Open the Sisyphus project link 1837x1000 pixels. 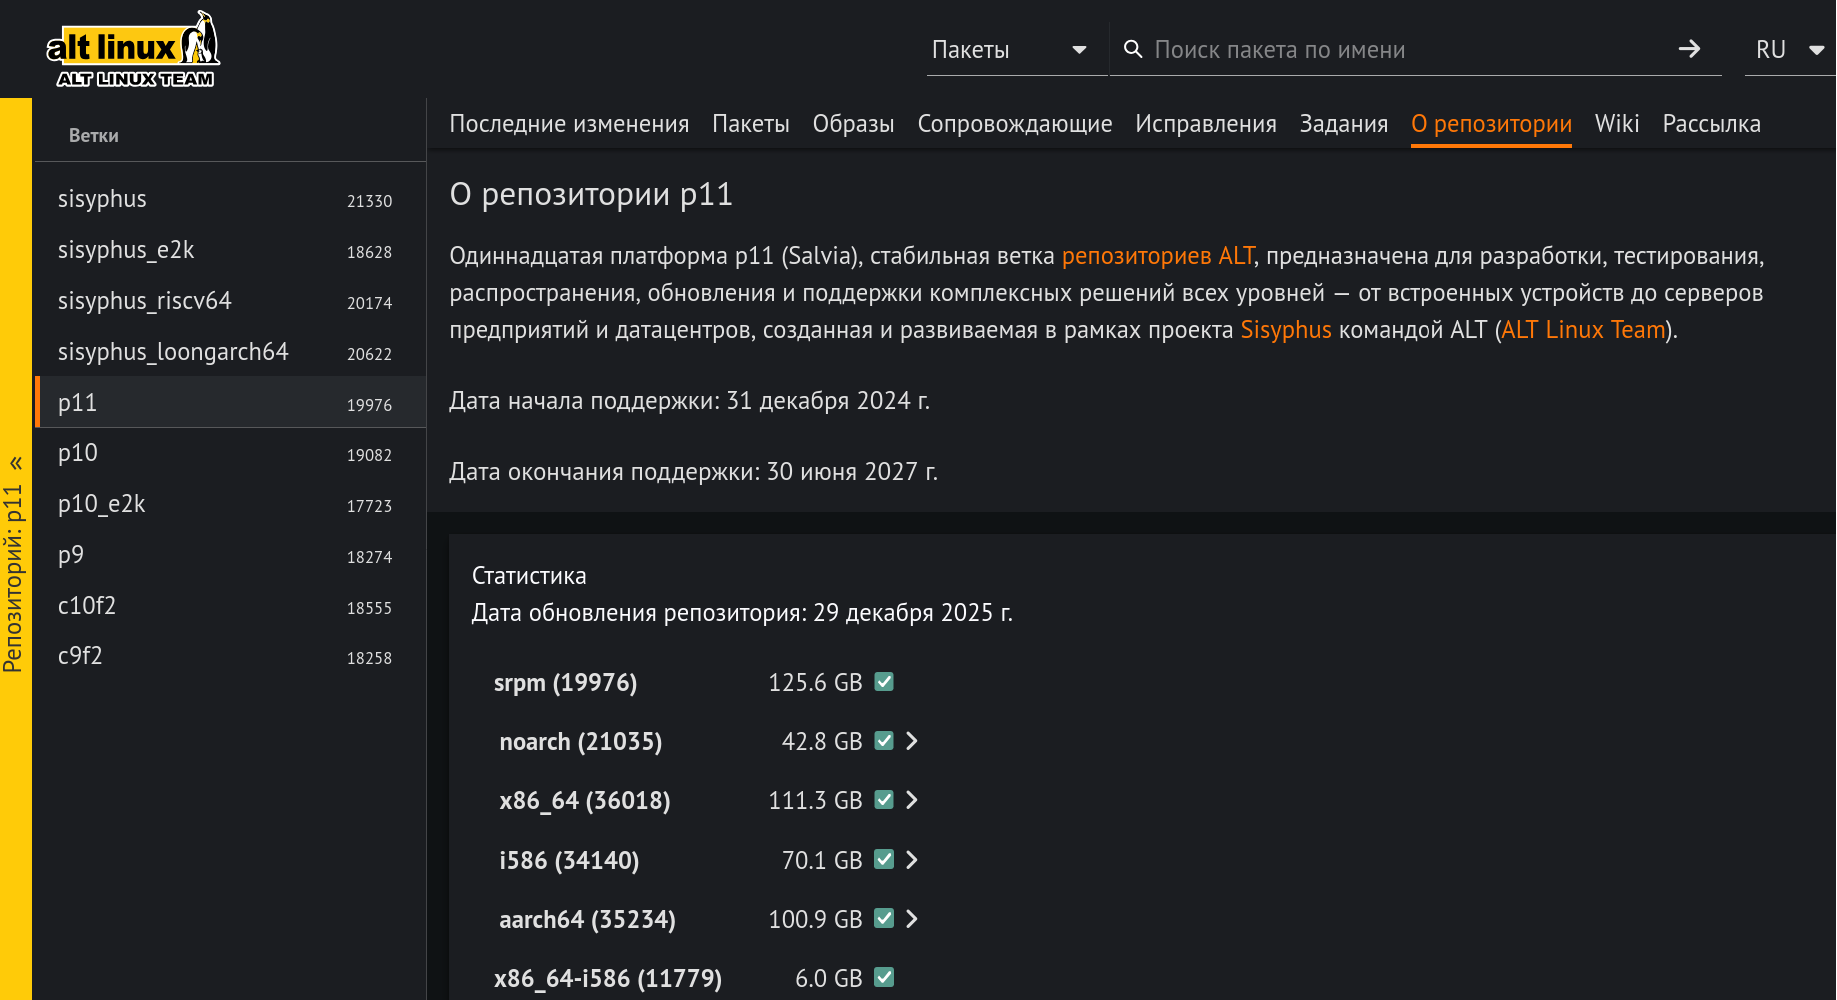coord(1285,330)
